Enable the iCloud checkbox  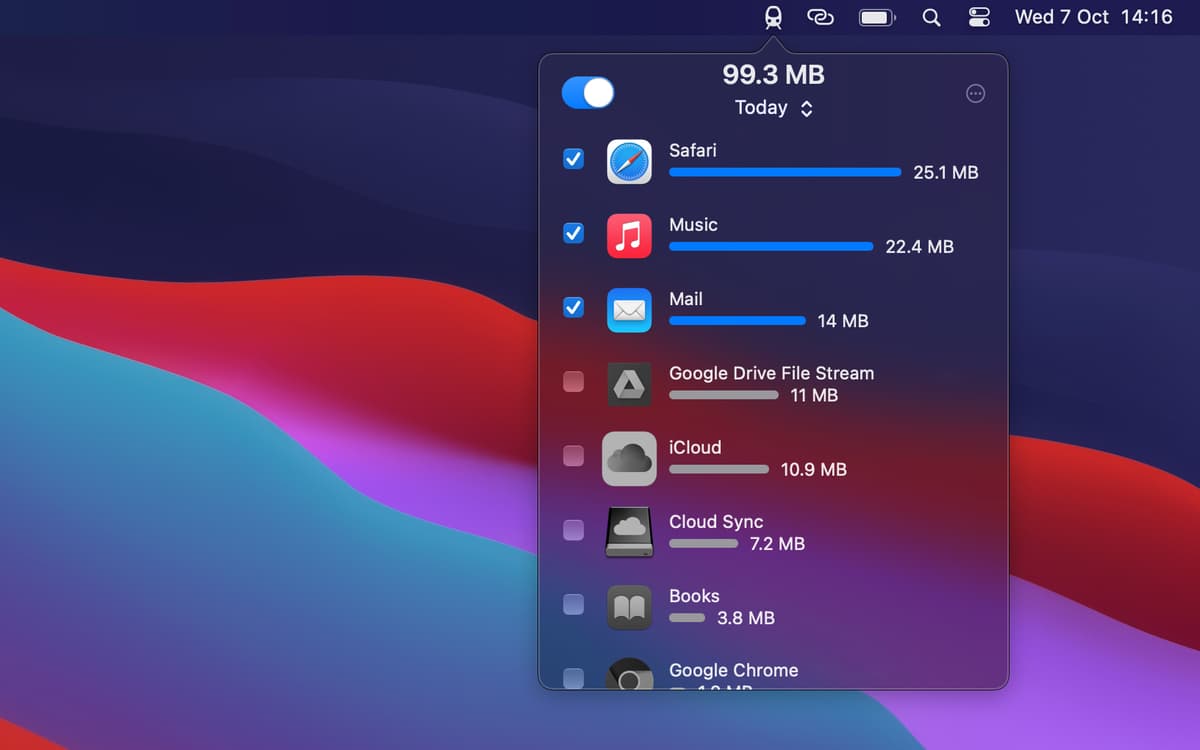tap(574, 456)
